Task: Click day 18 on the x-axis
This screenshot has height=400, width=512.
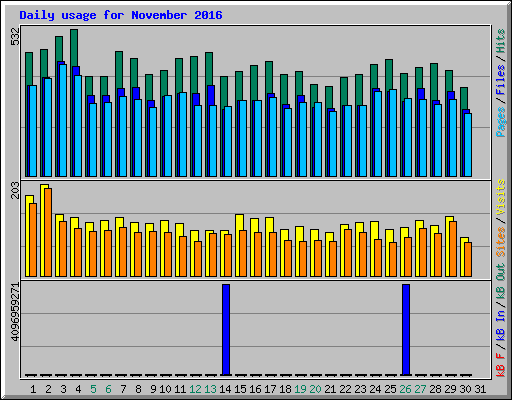Action: pyautogui.click(x=285, y=389)
